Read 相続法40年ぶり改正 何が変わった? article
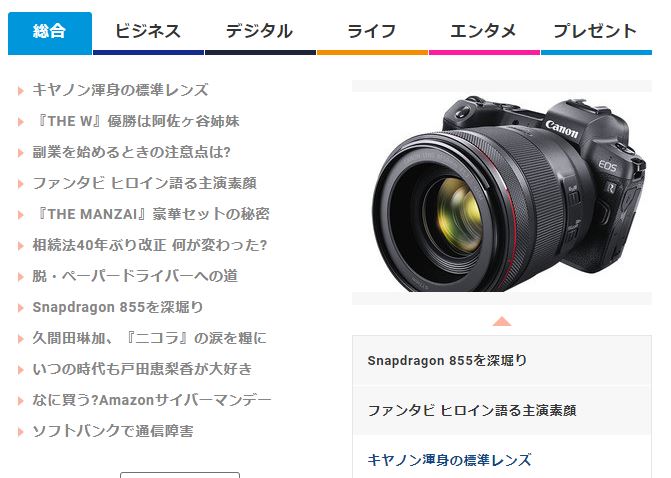Image resolution: width=671 pixels, height=478 pixels. pyautogui.click(x=150, y=245)
